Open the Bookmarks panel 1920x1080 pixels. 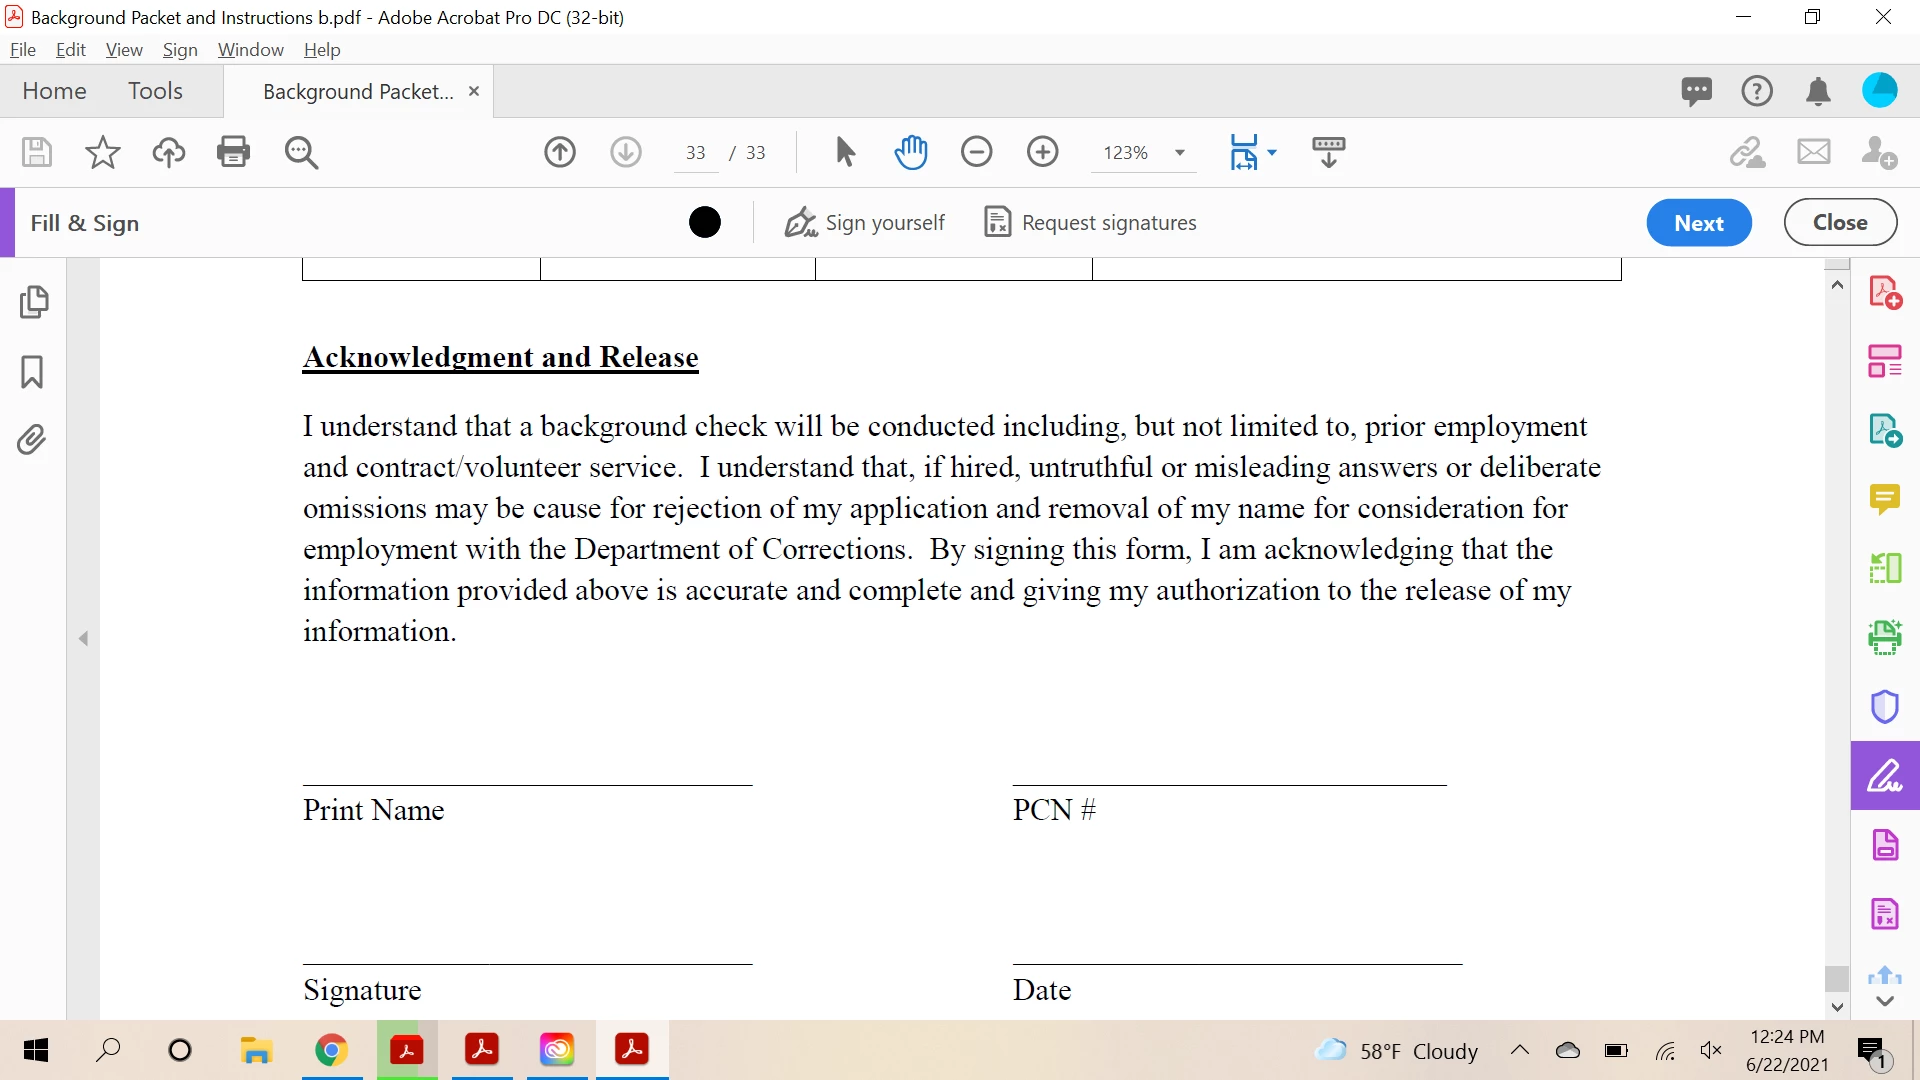click(32, 371)
